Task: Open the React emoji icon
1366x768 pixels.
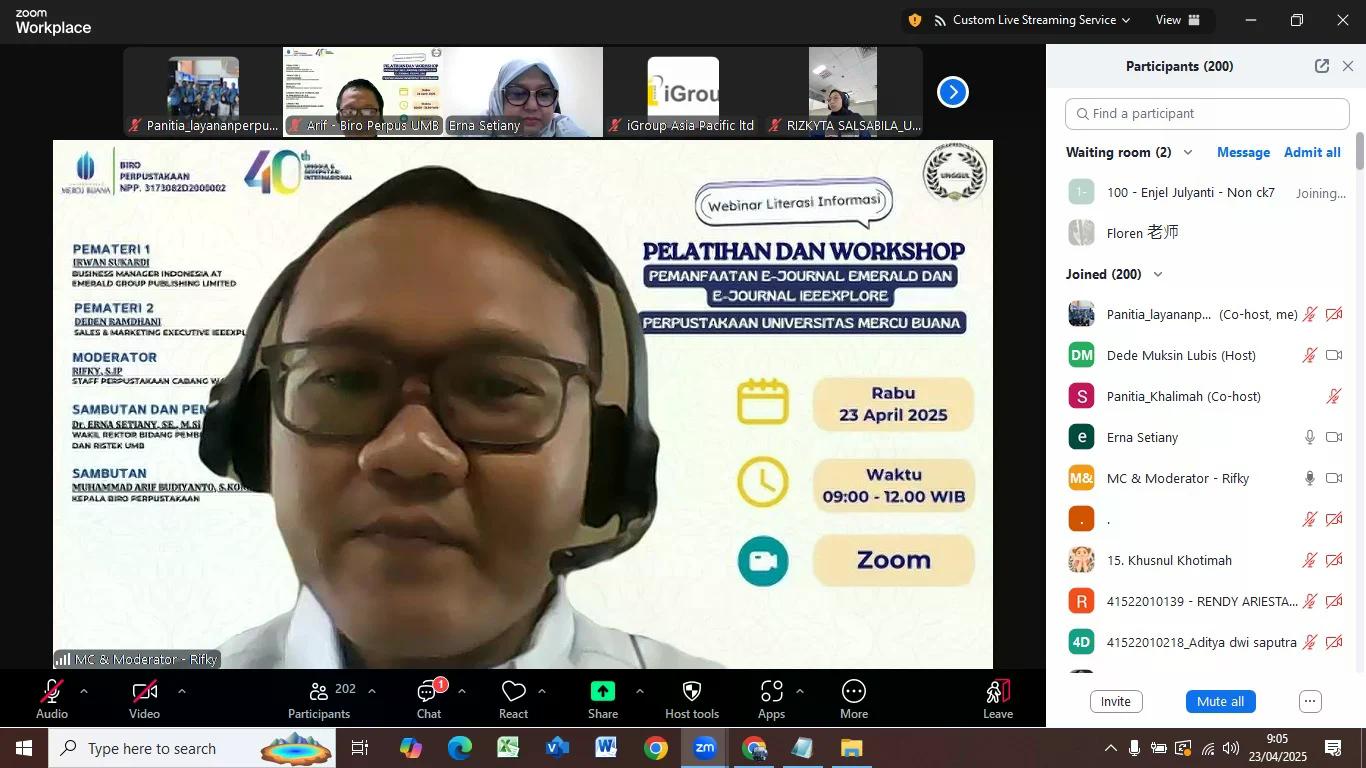Action: (513, 693)
